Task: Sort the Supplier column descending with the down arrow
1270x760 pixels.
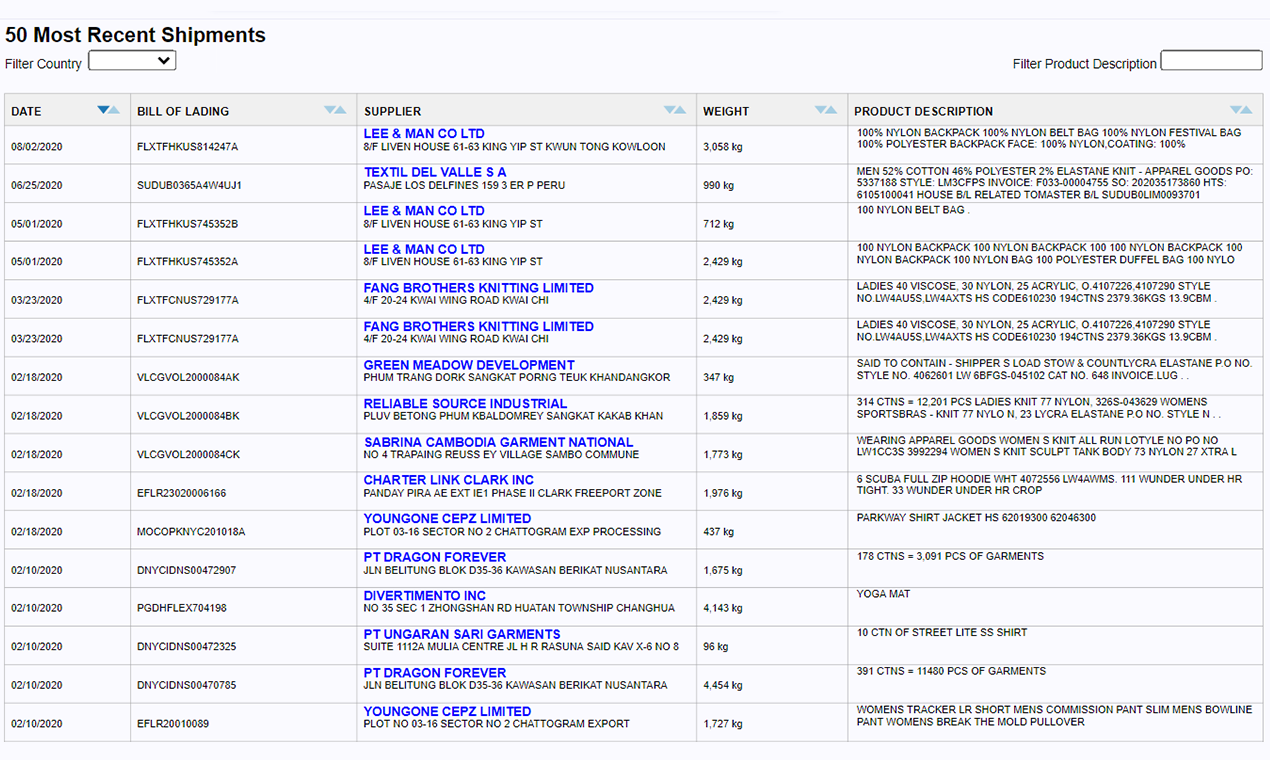Action: point(670,110)
